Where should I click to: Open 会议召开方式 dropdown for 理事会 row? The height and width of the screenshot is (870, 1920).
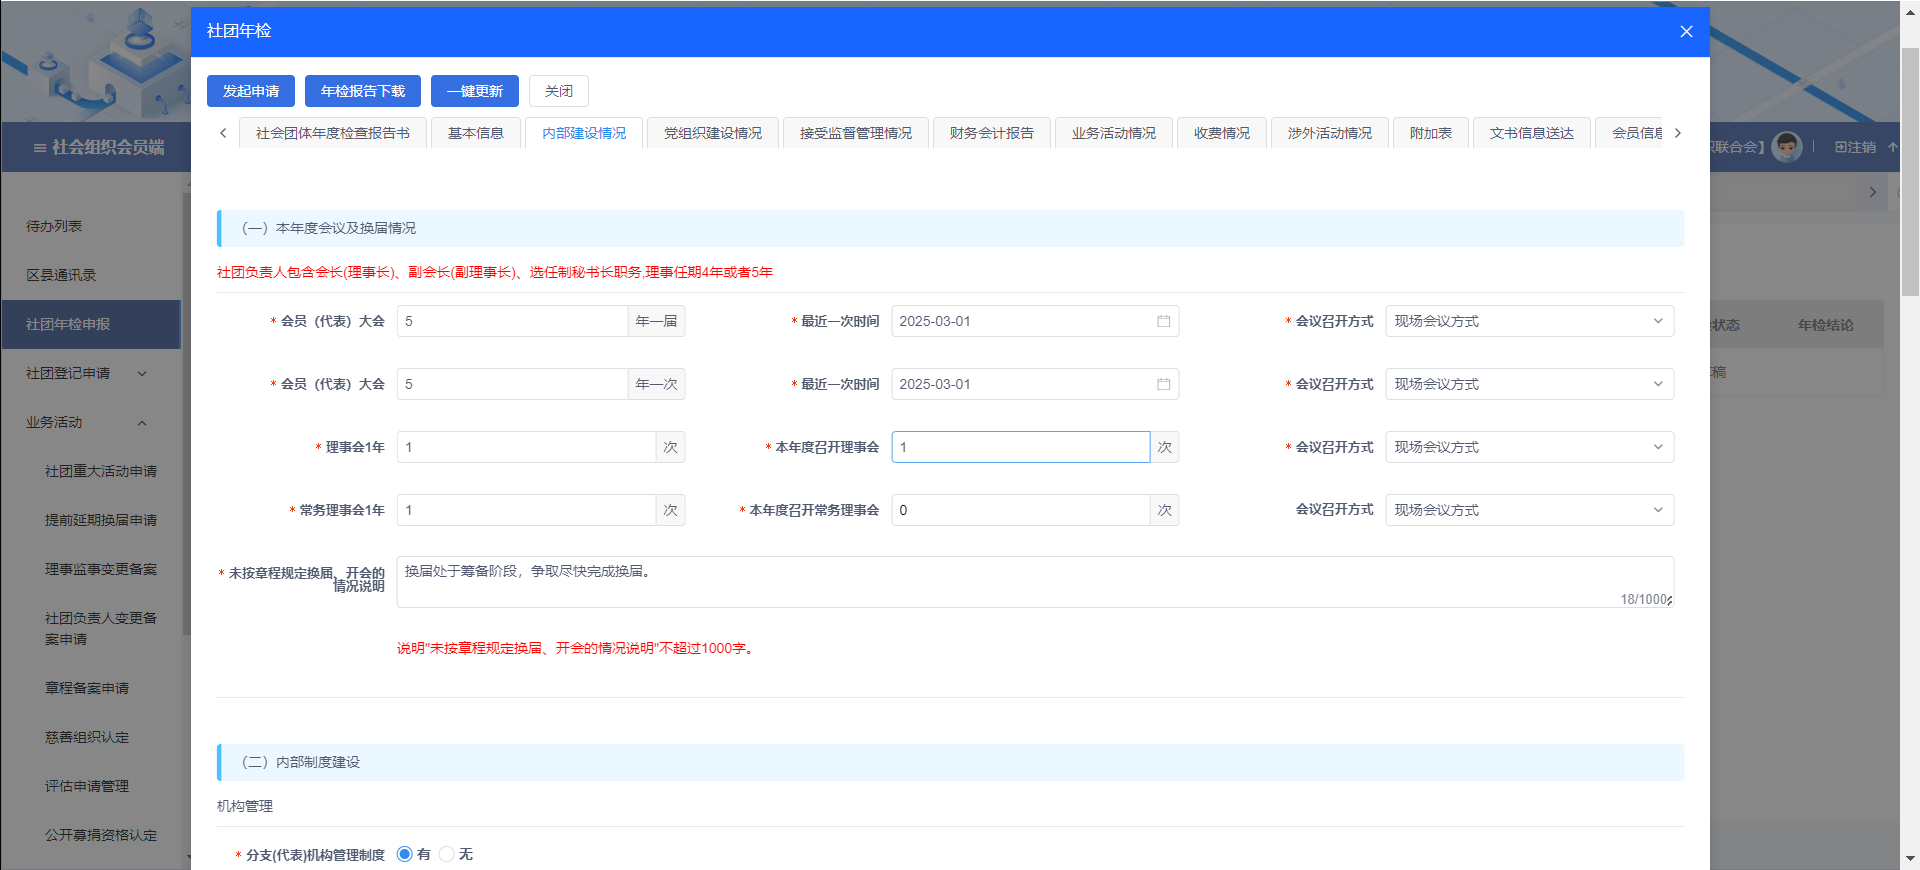(1528, 447)
